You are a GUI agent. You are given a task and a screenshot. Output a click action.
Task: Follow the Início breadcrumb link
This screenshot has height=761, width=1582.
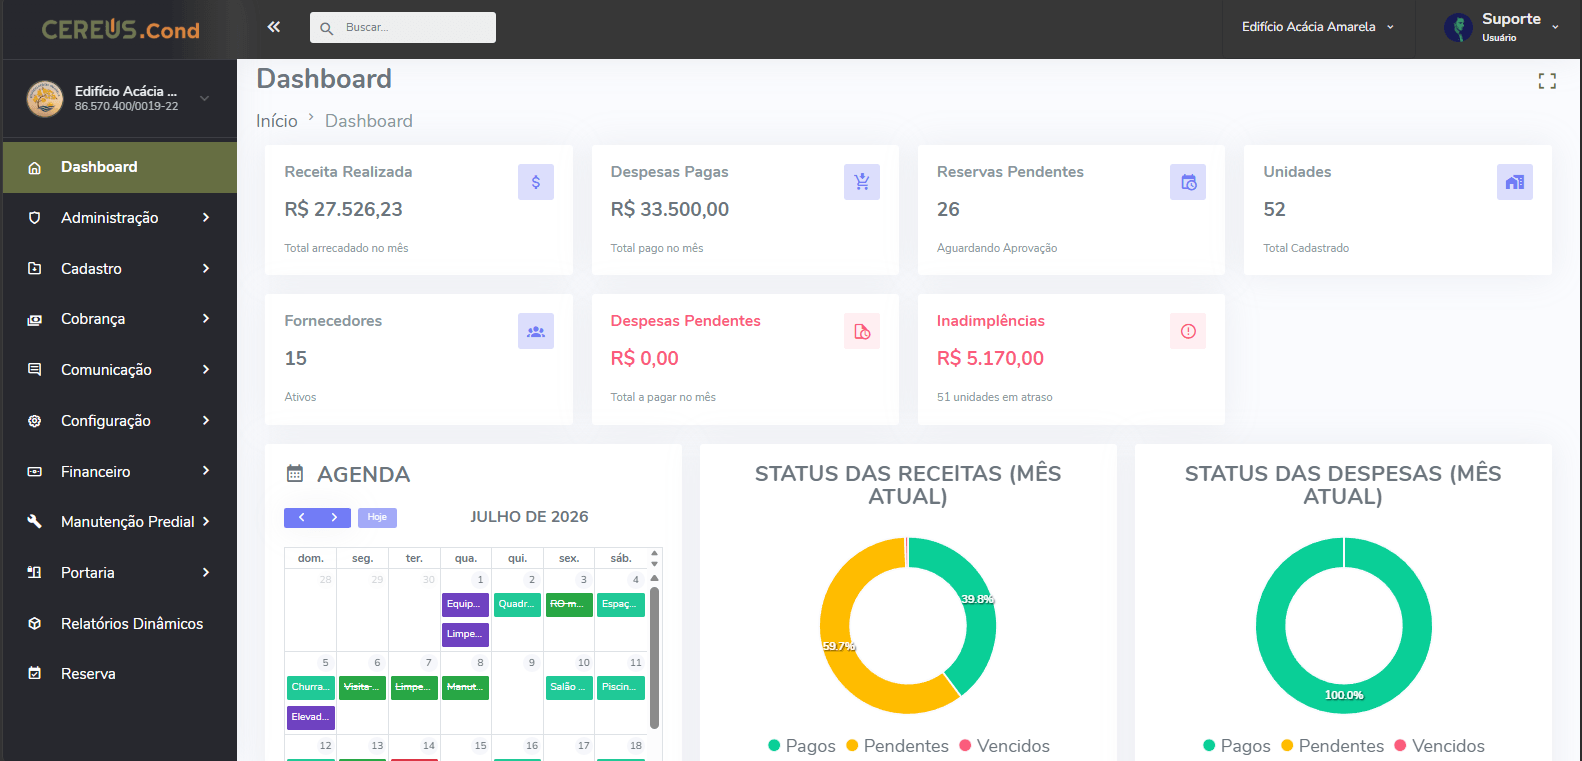click(x=277, y=121)
